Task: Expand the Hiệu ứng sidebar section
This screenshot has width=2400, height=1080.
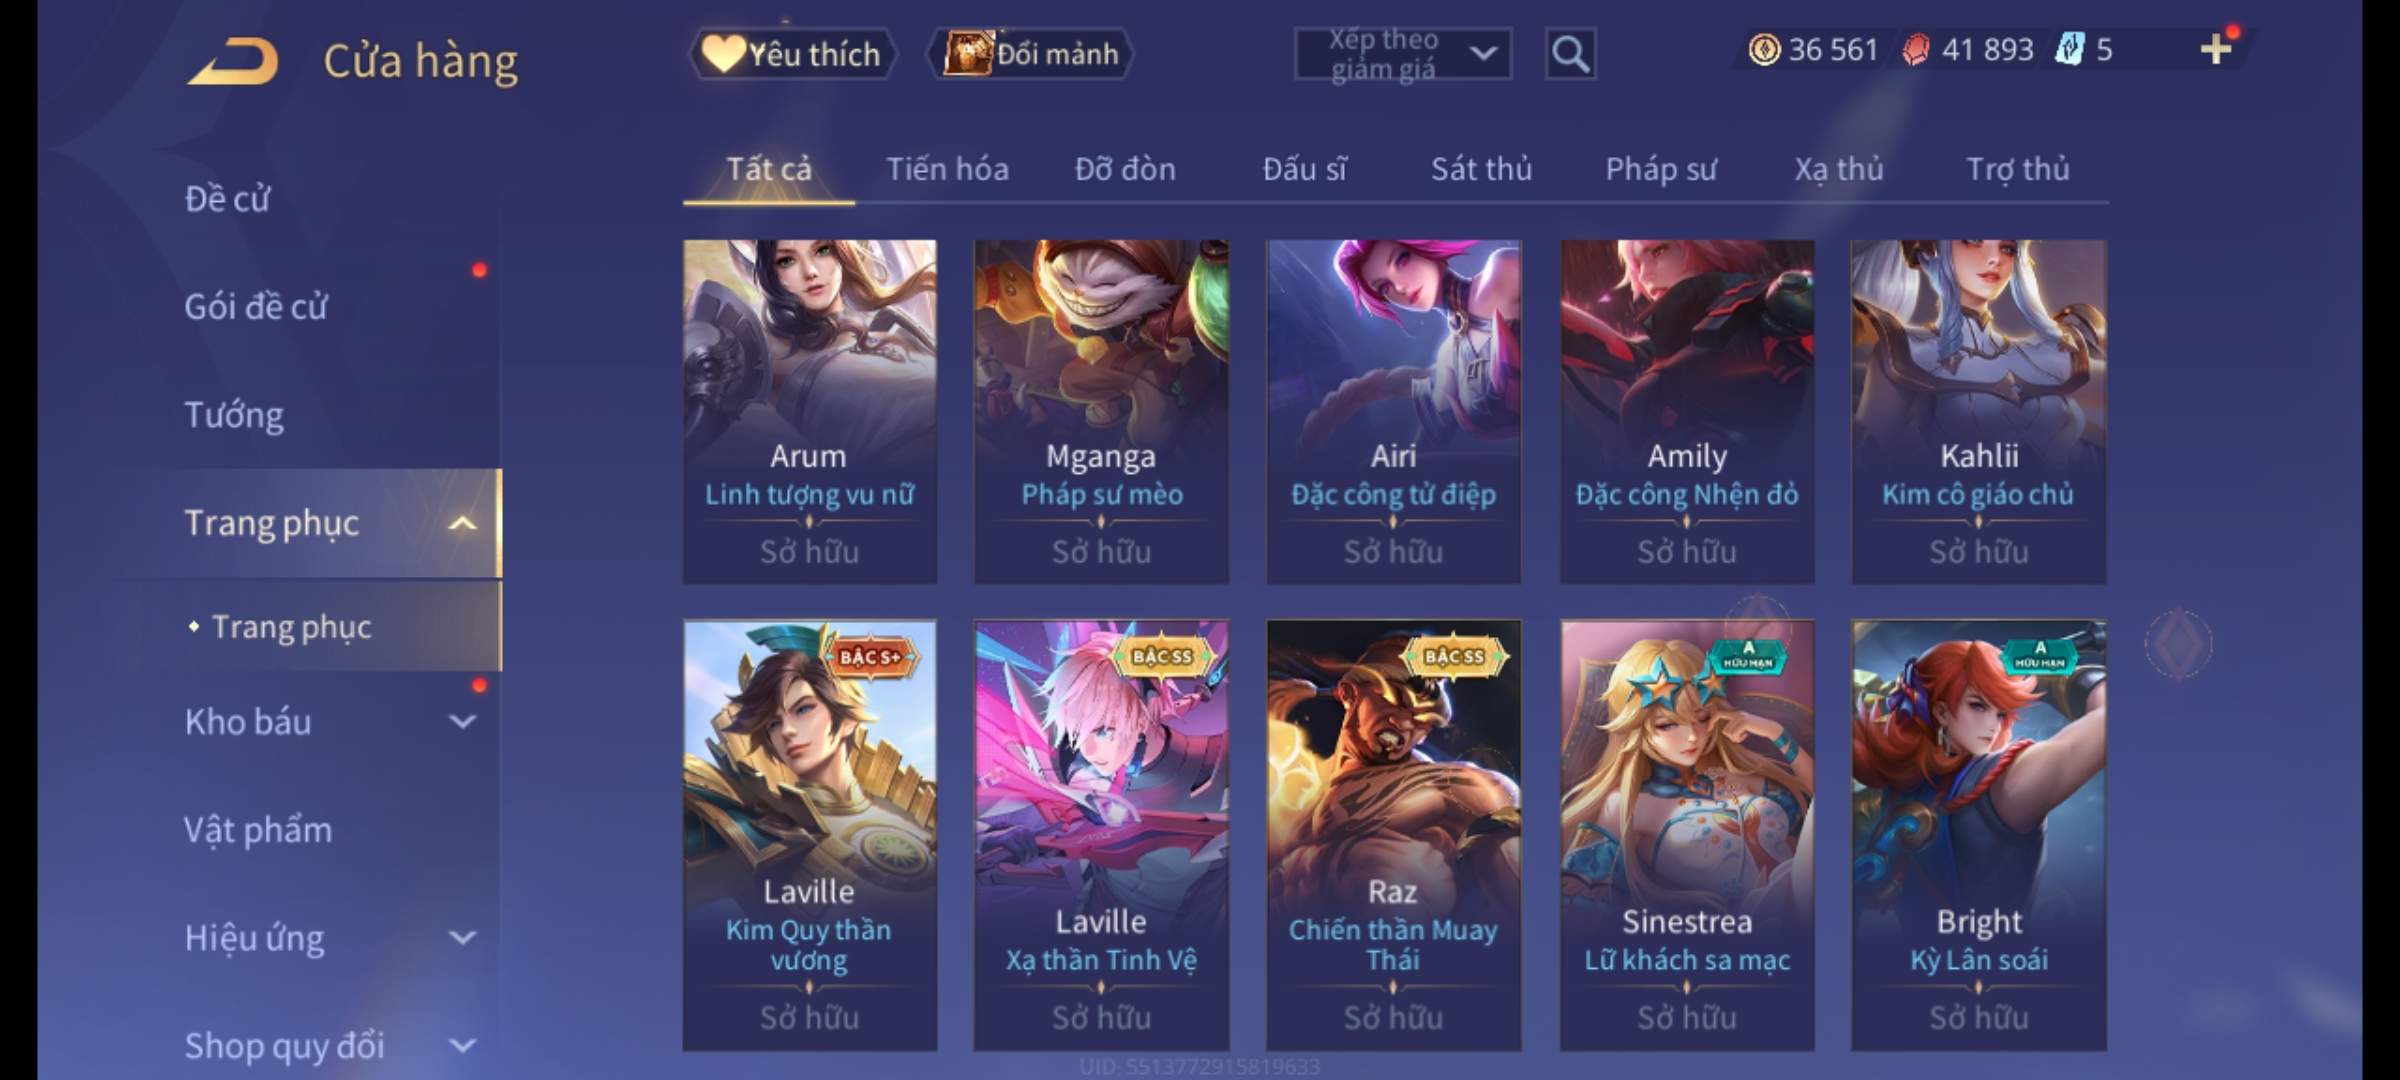Action: click(462, 937)
